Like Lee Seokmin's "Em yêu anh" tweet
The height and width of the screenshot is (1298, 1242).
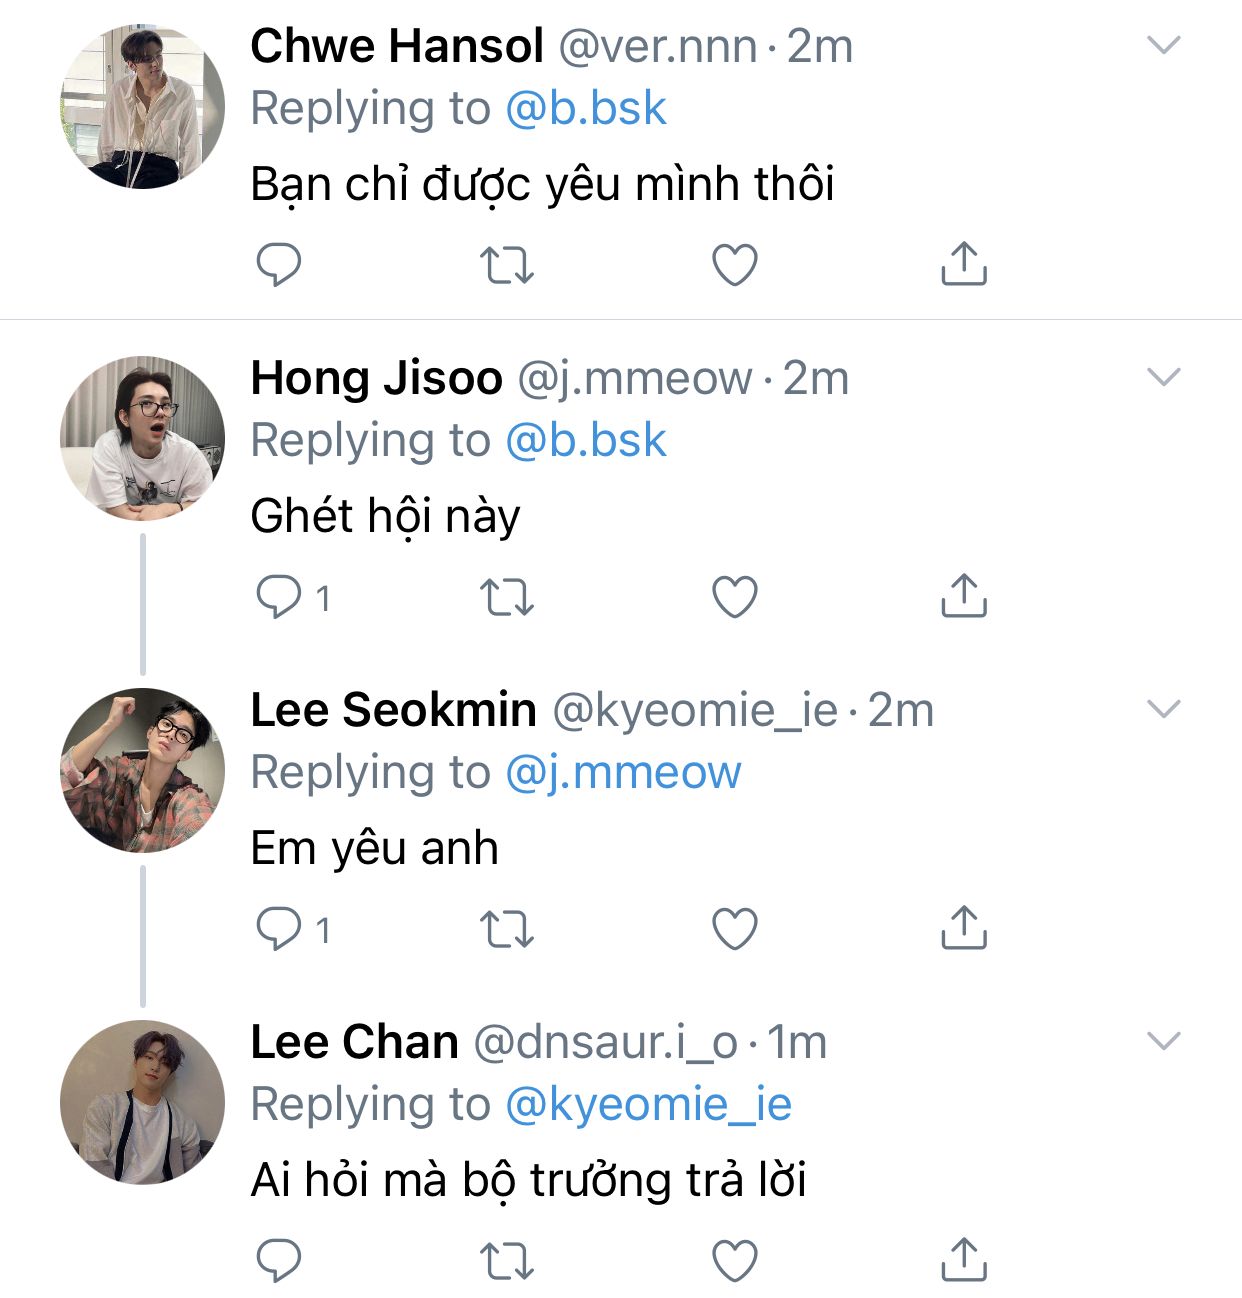735,929
